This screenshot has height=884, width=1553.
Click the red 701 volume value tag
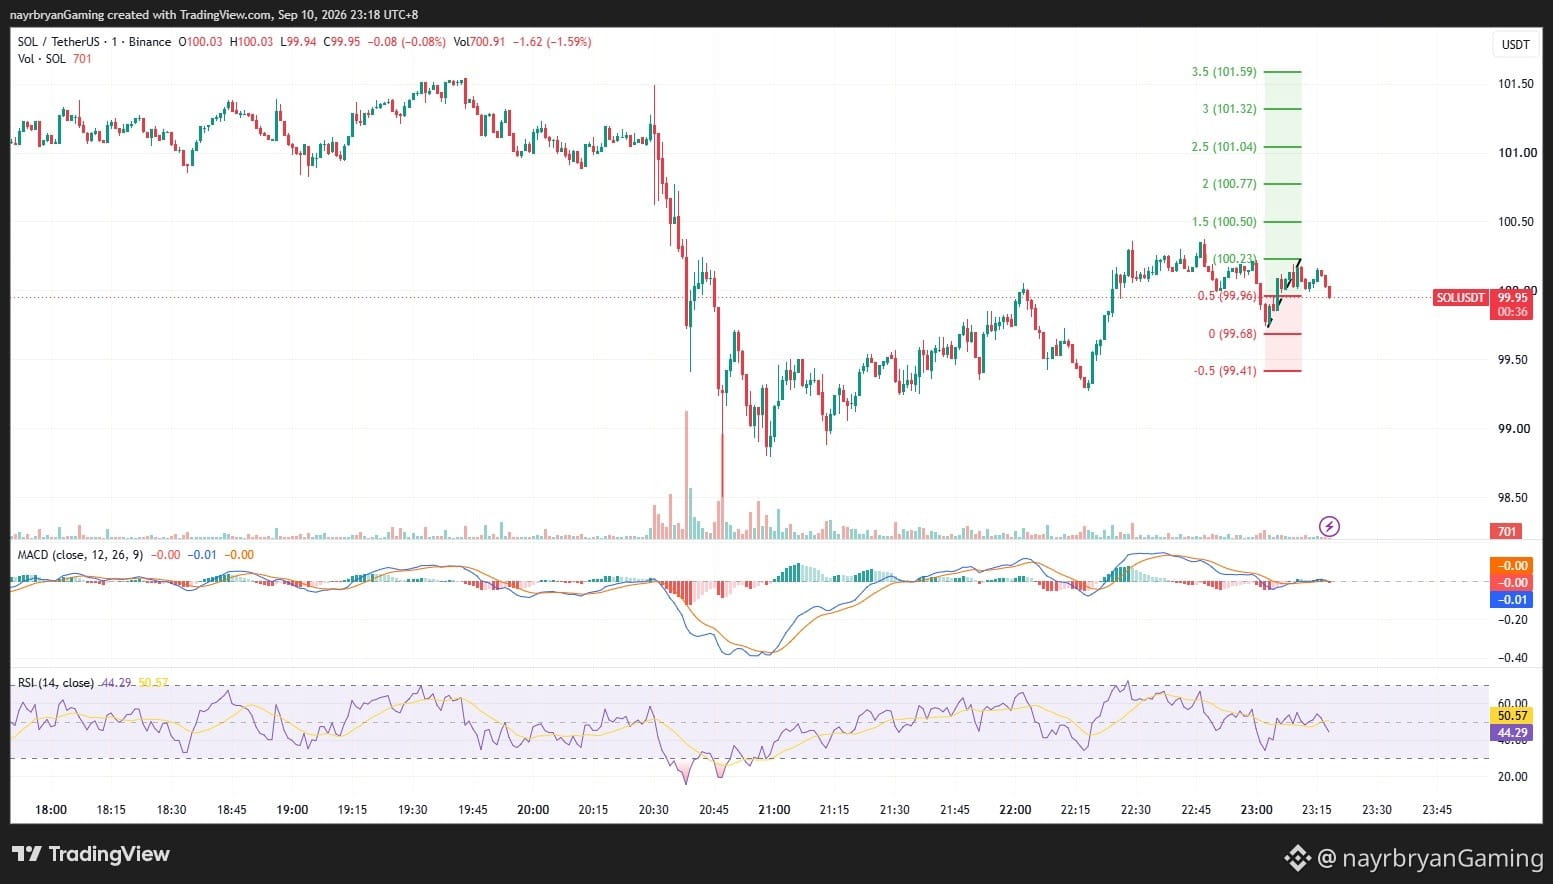pos(1506,531)
